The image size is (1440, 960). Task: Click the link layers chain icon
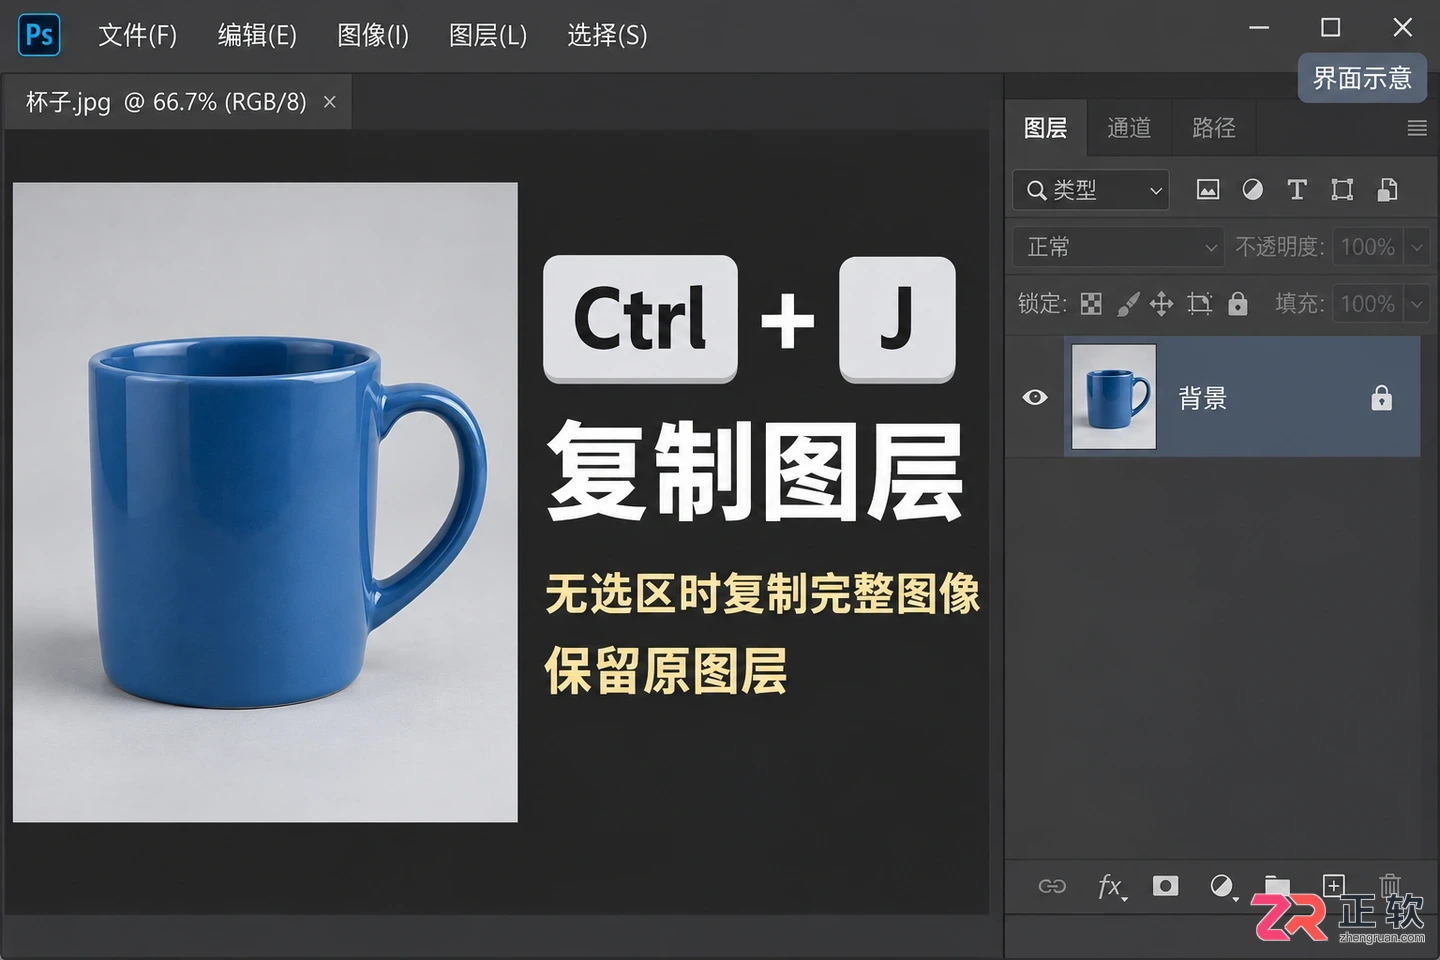(1052, 886)
